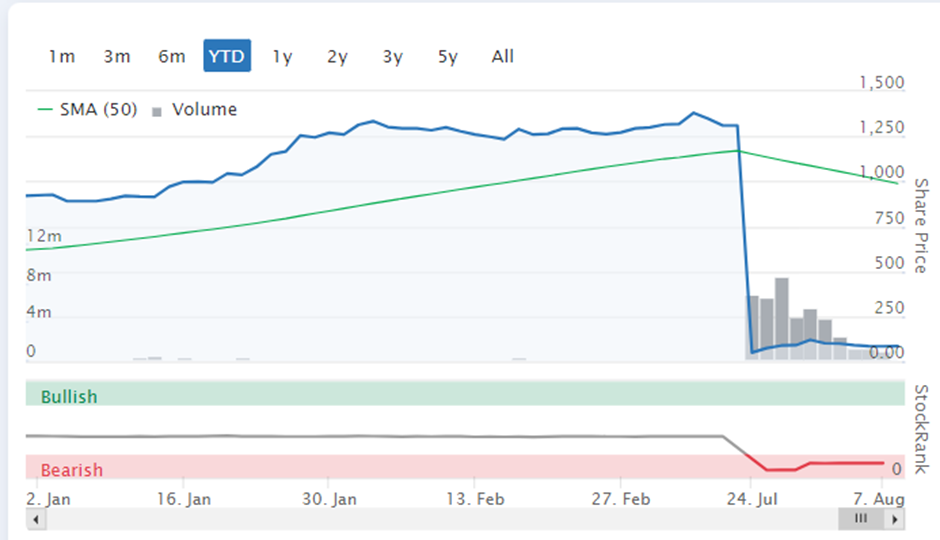Image resolution: width=940 pixels, height=540 pixels.
Task: Choose the 1y time range
Action: click(x=282, y=56)
